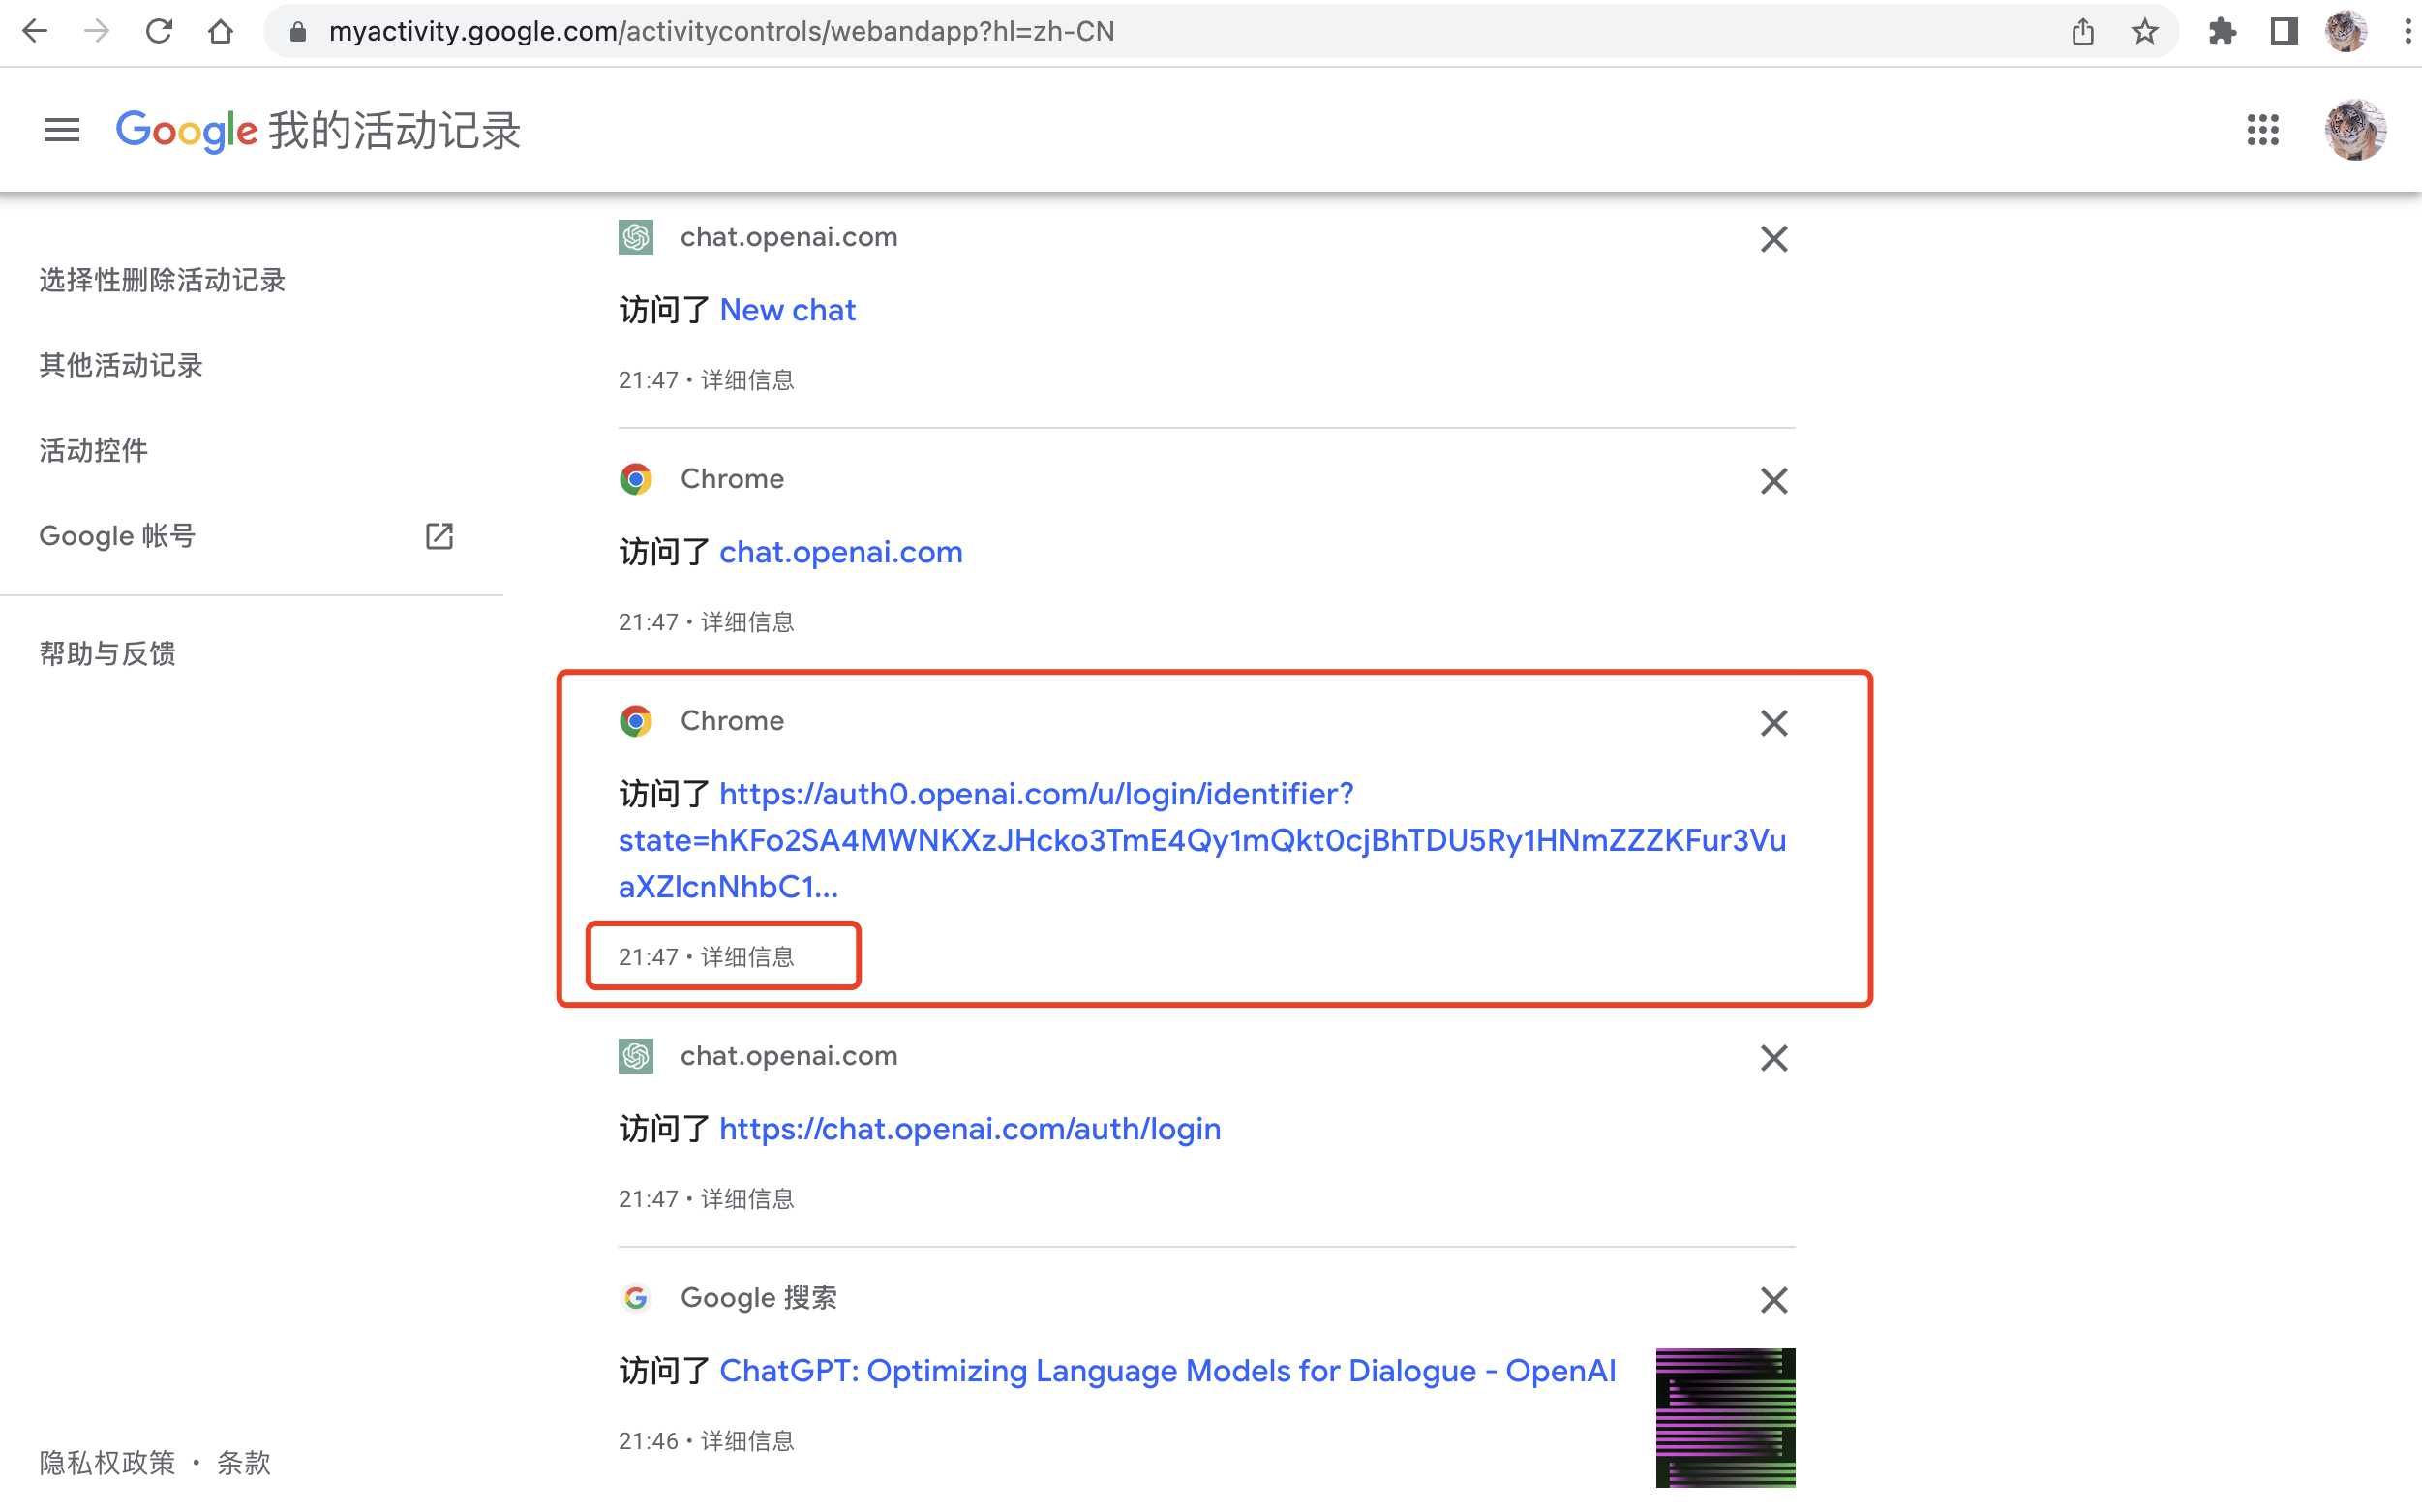Open 帮助与反馈 in sidebar
Screen dimensions: 2422x1512
(x=107, y=653)
